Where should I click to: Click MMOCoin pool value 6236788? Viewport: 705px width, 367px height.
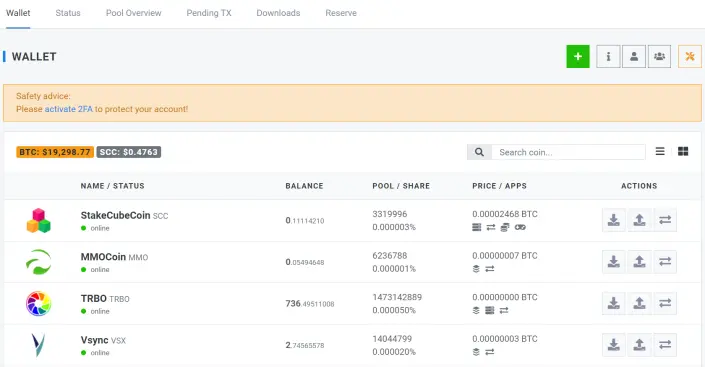(390, 255)
